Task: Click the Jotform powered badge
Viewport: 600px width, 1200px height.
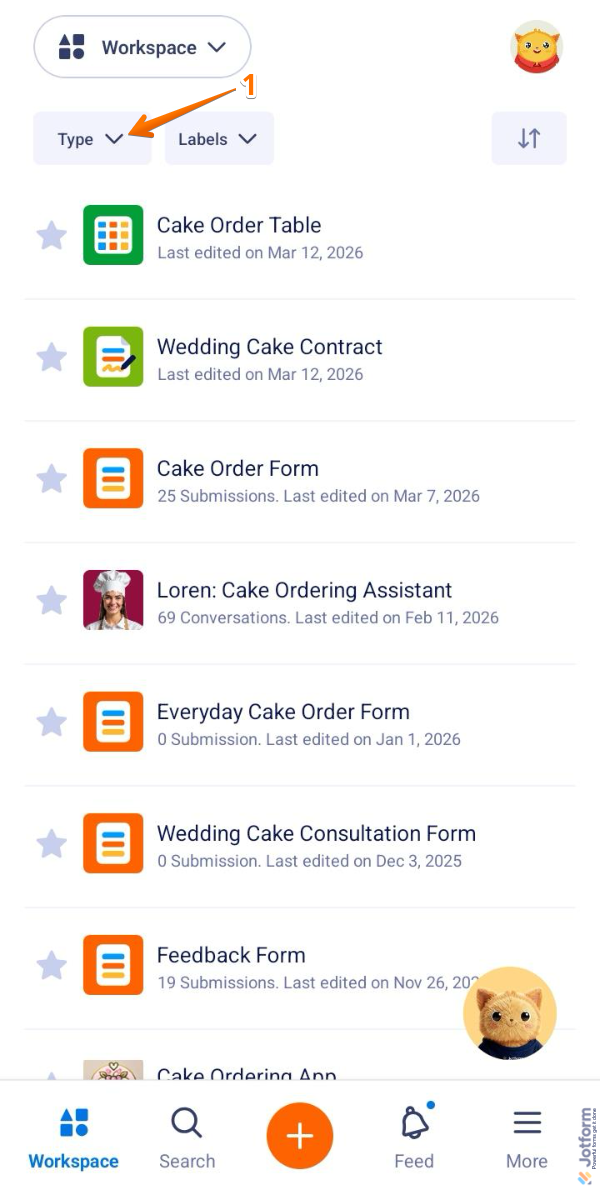Action: [x=587, y=1140]
